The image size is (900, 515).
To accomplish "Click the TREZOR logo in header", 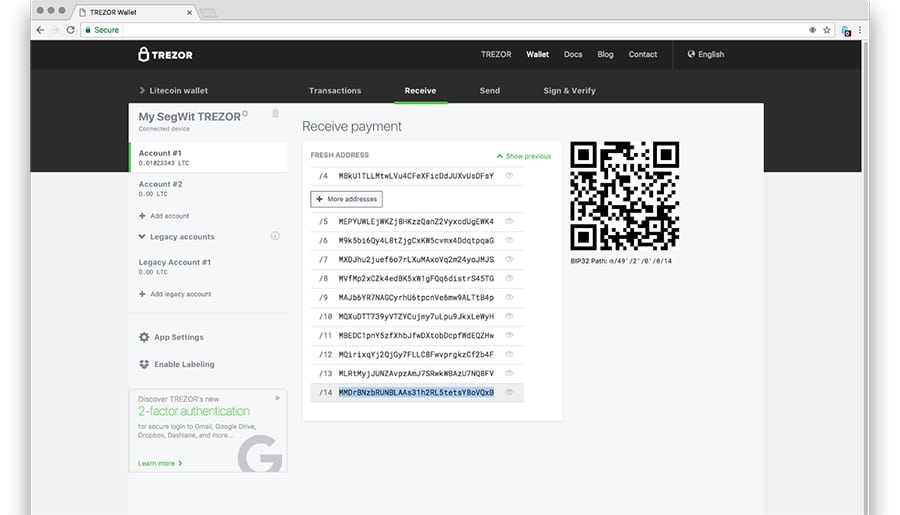I will coord(165,54).
